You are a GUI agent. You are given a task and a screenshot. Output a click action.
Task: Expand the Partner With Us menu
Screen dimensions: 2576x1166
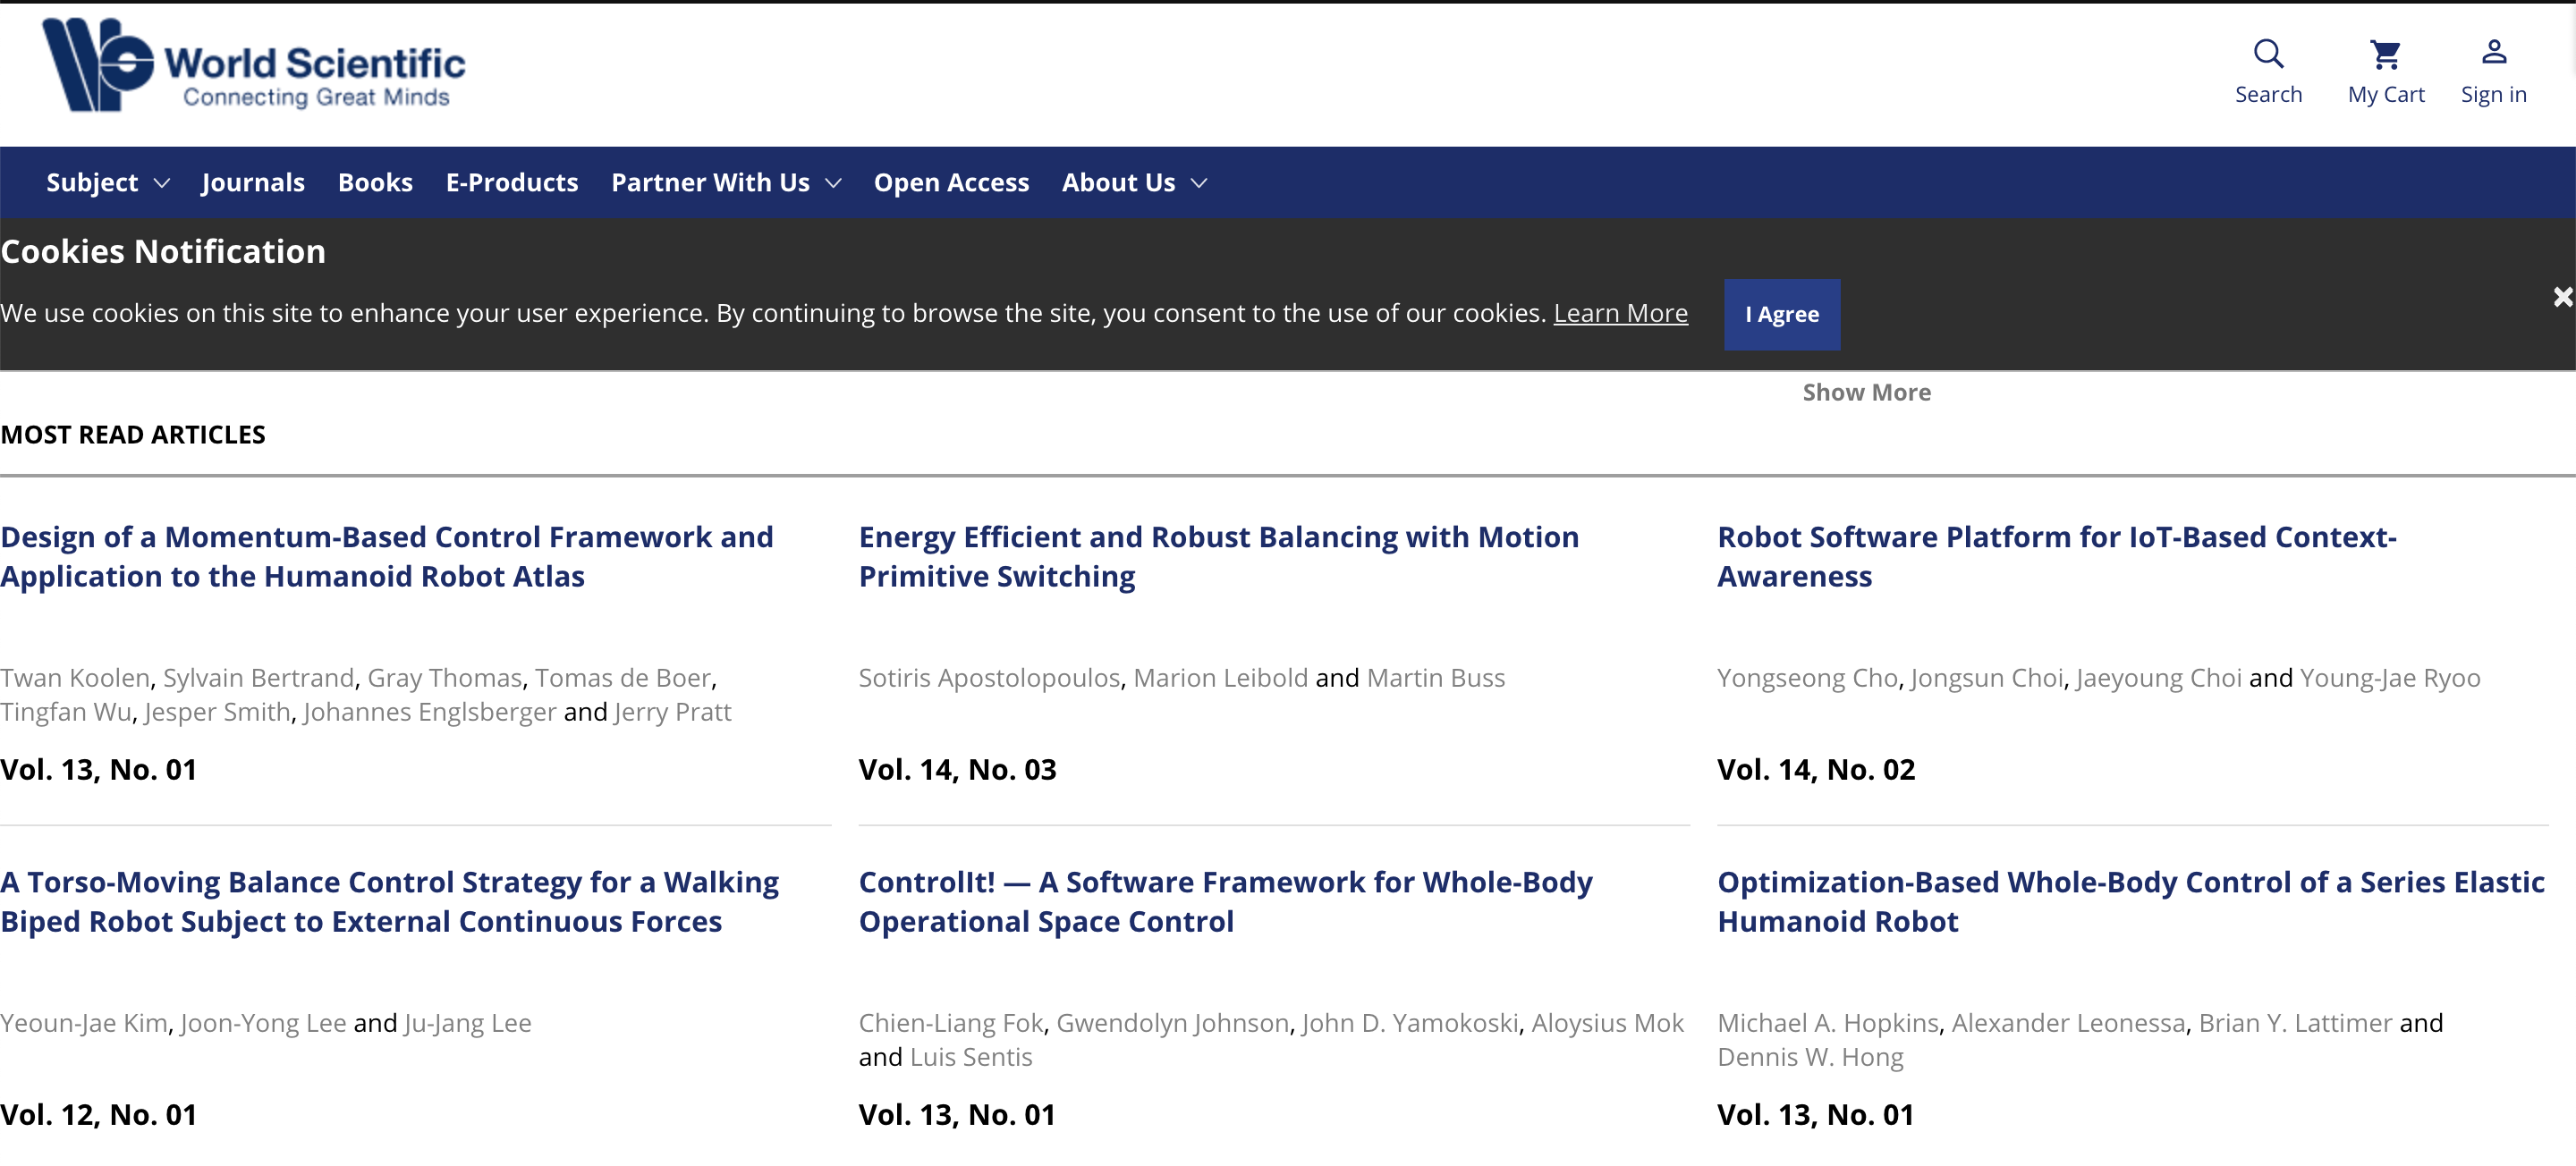(x=726, y=183)
